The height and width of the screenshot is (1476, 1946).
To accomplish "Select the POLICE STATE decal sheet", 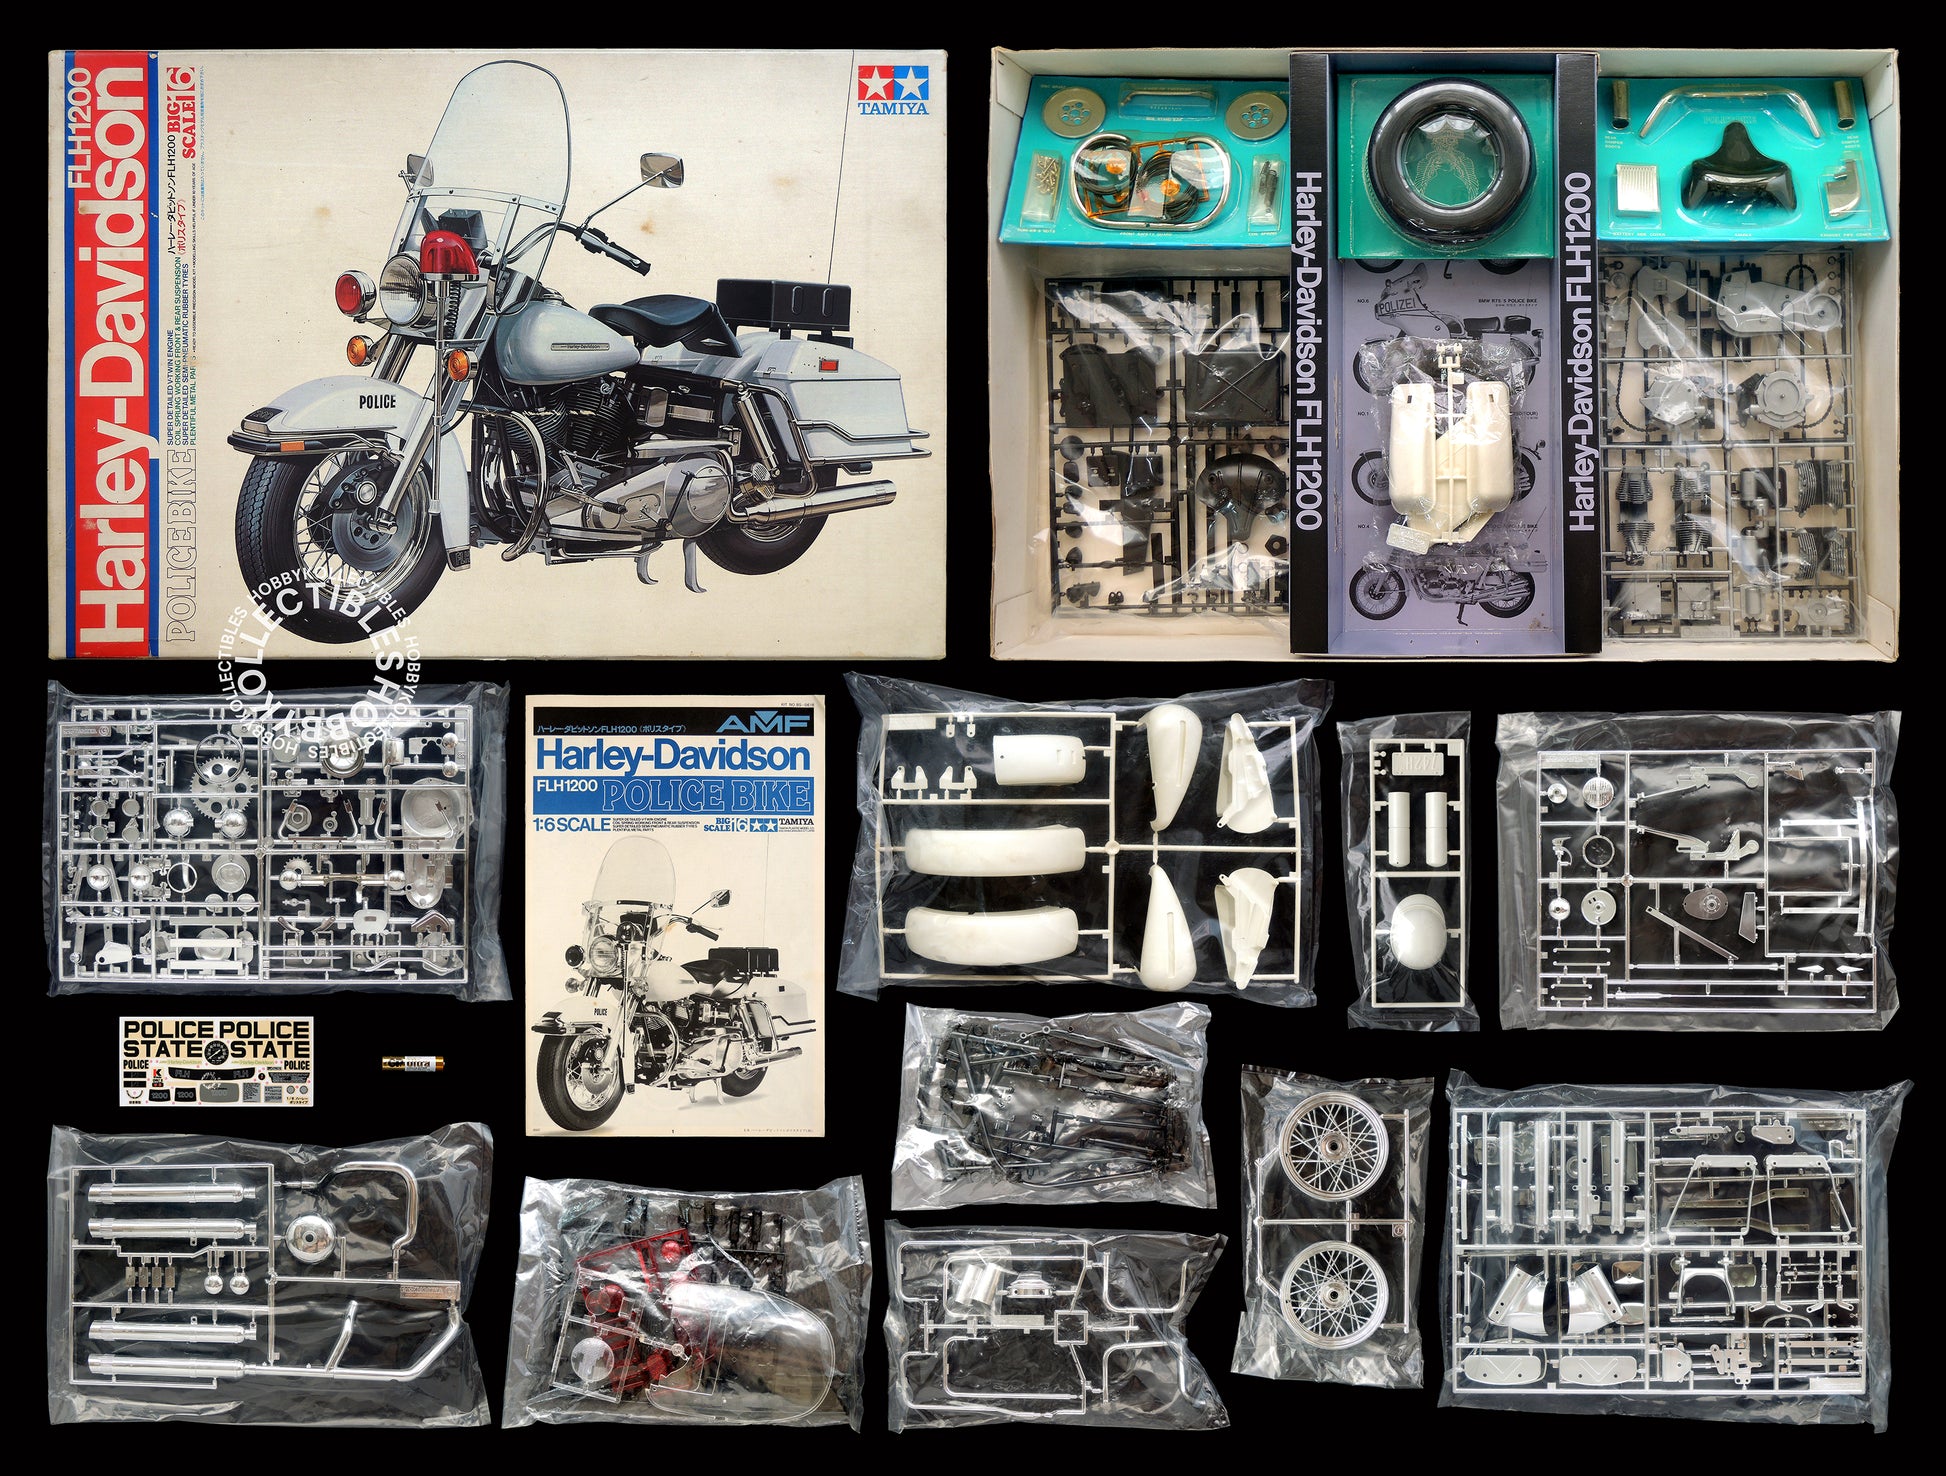I will (x=216, y=1062).
